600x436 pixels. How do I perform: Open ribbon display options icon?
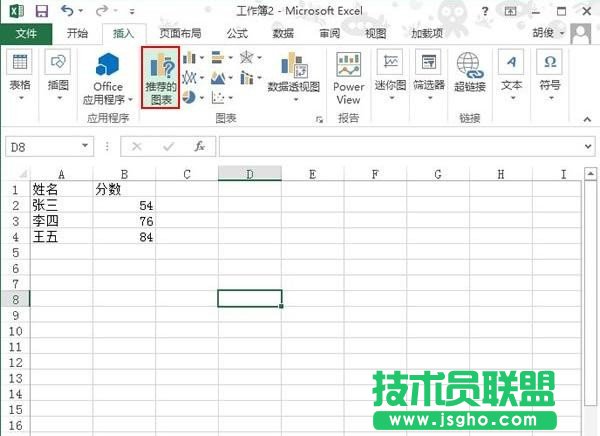pyautogui.click(x=510, y=11)
